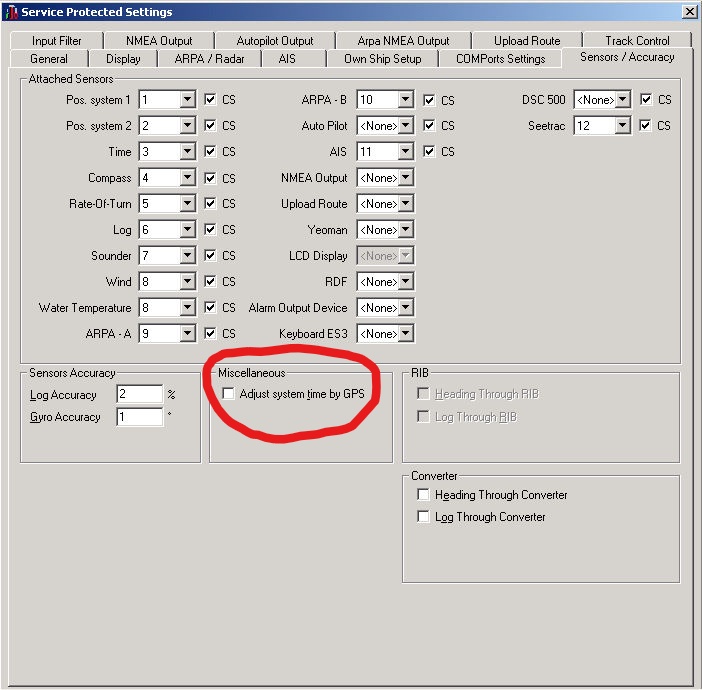
Task: Uncheck the CS box for Seetrac
Action: click(646, 126)
